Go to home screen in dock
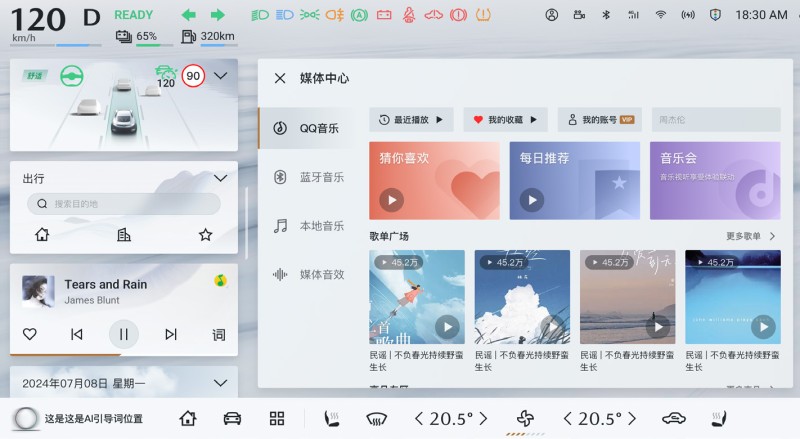Image resolution: width=800 pixels, height=439 pixels. [x=188, y=419]
